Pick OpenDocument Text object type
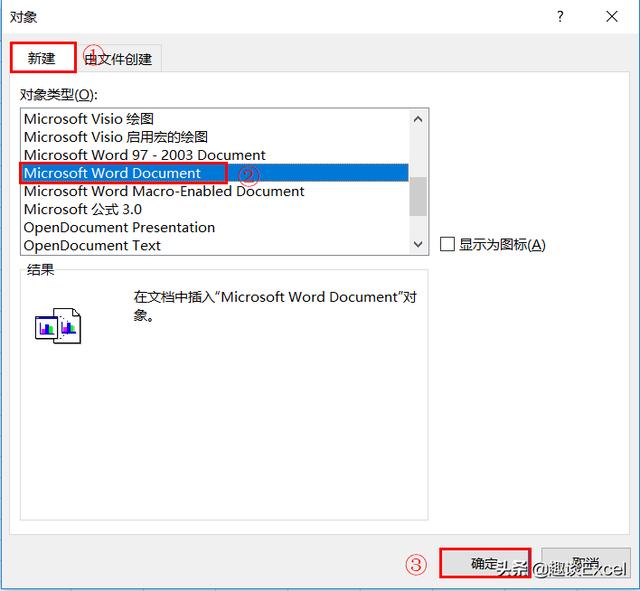The height and width of the screenshot is (591, 640). (x=215, y=245)
